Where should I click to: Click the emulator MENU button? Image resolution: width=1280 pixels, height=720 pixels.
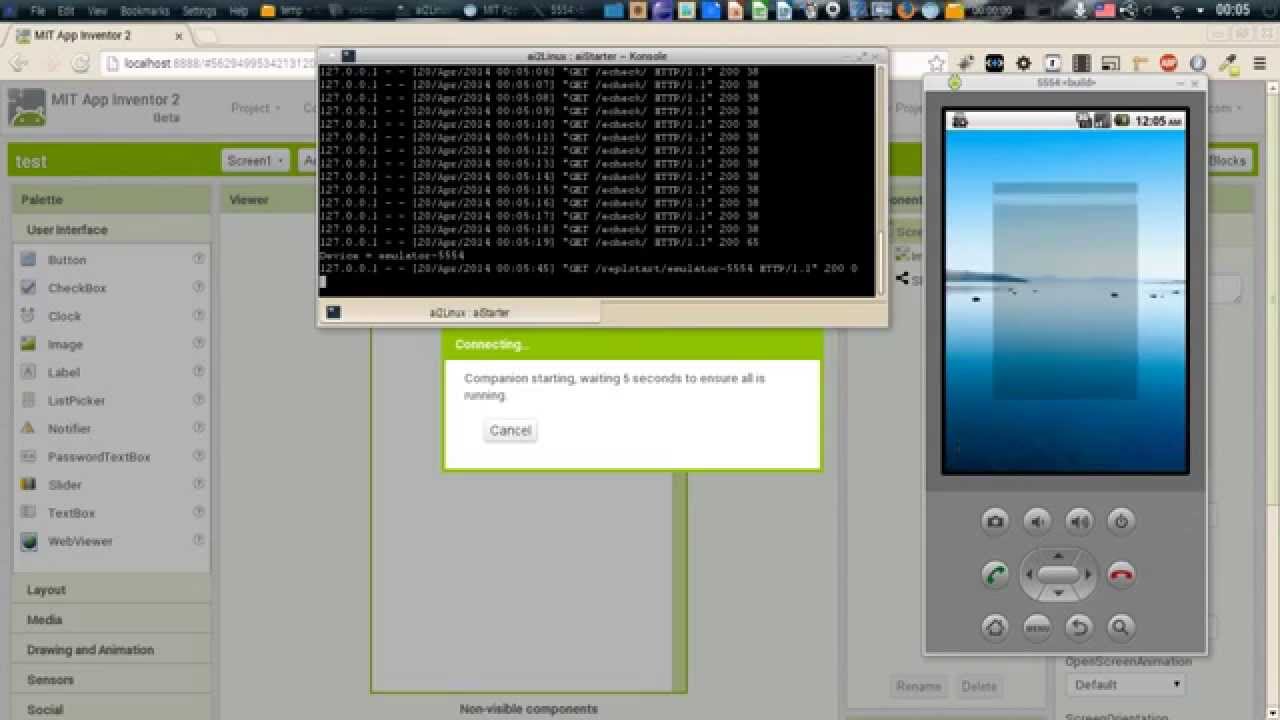(x=1037, y=628)
